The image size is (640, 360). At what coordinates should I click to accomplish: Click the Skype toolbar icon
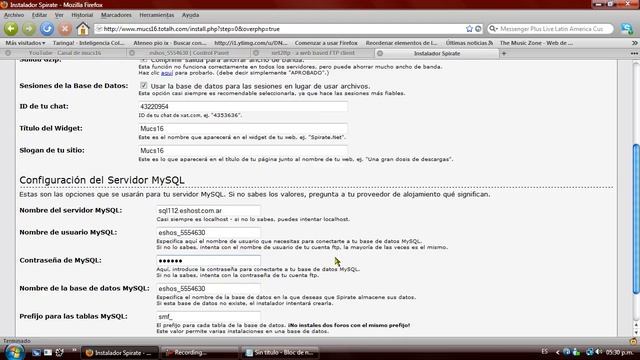[627, 29]
